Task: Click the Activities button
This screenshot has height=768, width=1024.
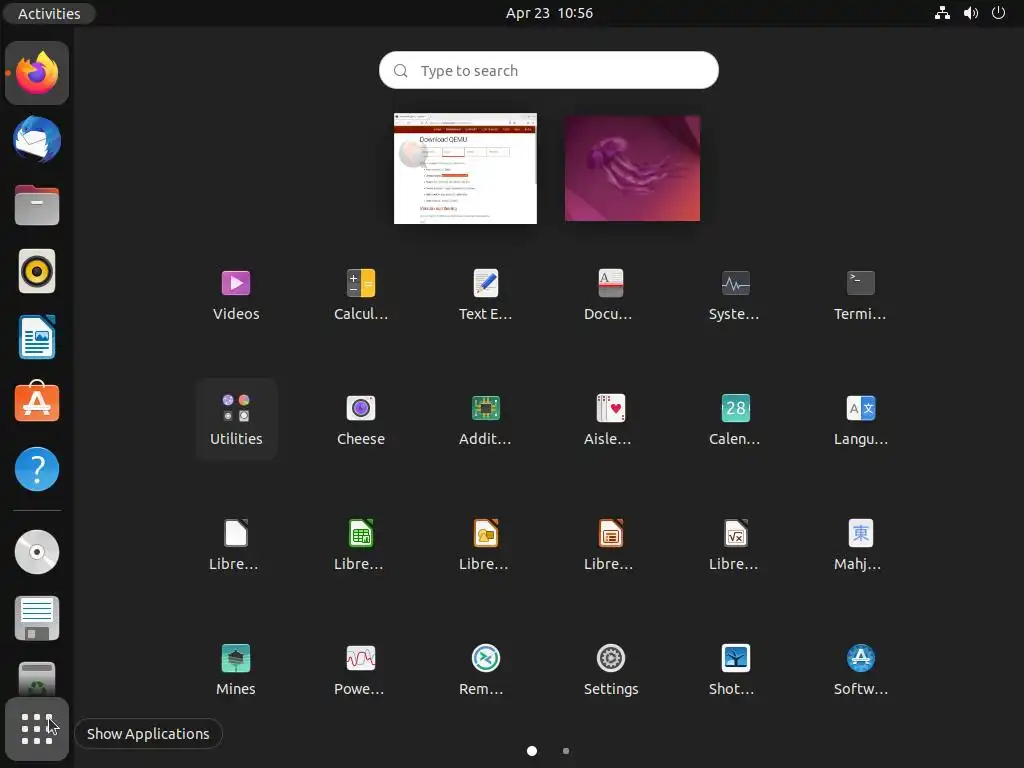Action: pos(49,13)
